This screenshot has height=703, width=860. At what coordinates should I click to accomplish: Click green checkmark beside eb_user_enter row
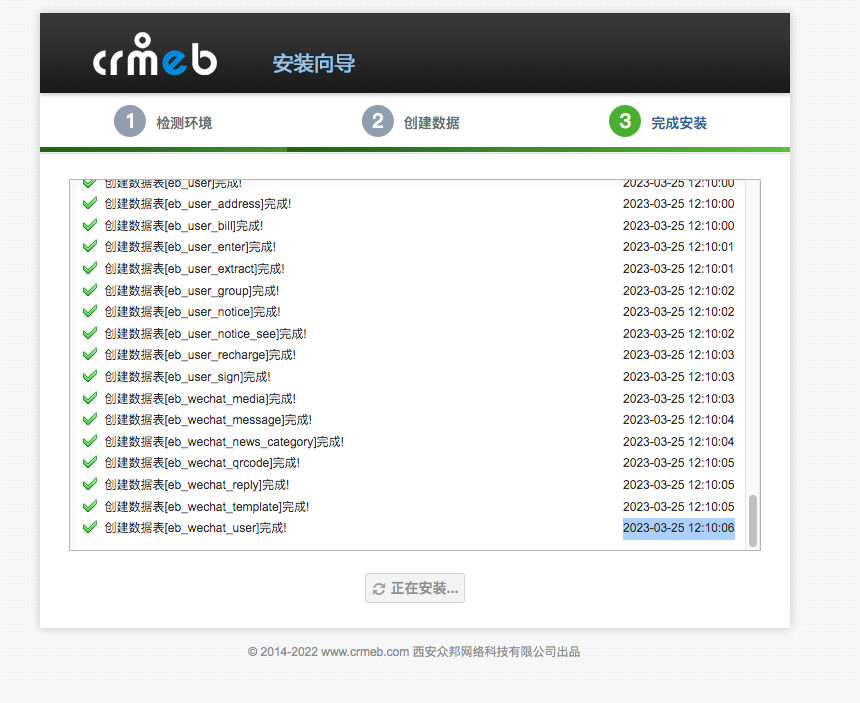pos(90,247)
